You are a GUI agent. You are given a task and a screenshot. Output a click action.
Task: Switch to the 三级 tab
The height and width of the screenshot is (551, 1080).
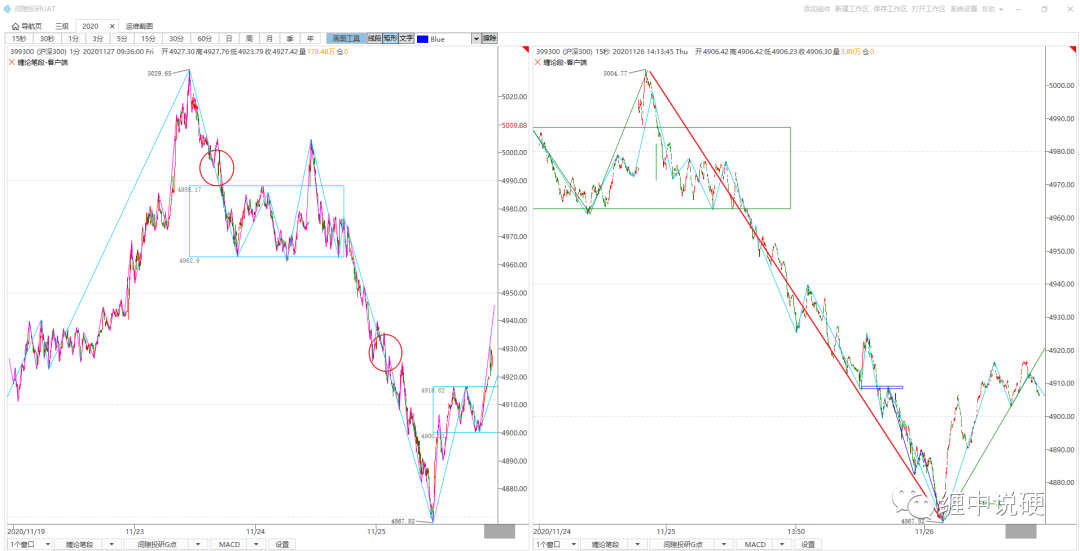pos(62,25)
